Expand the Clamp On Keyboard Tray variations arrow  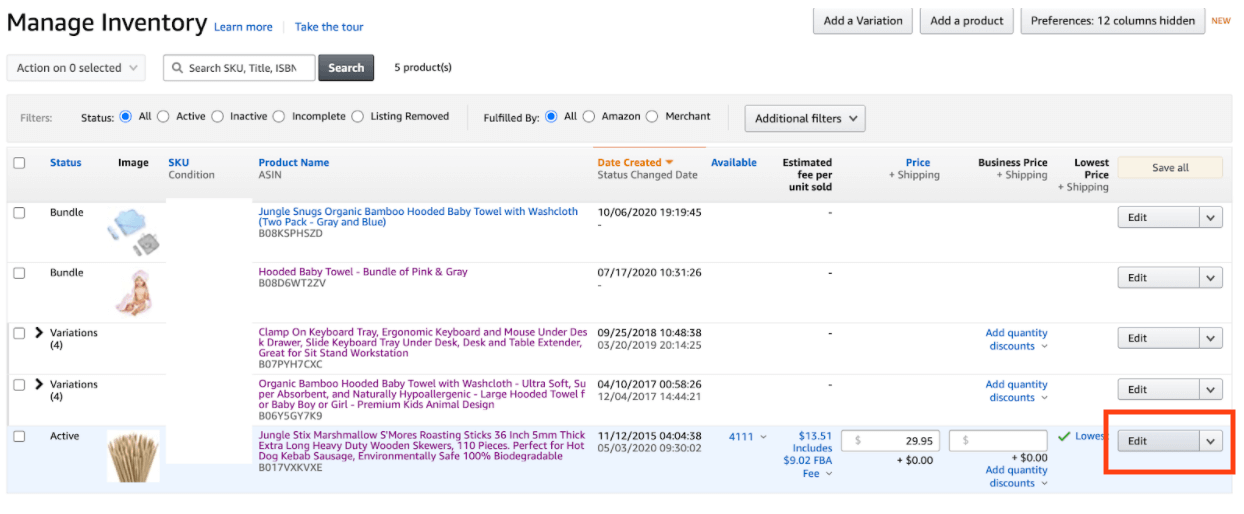40,333
